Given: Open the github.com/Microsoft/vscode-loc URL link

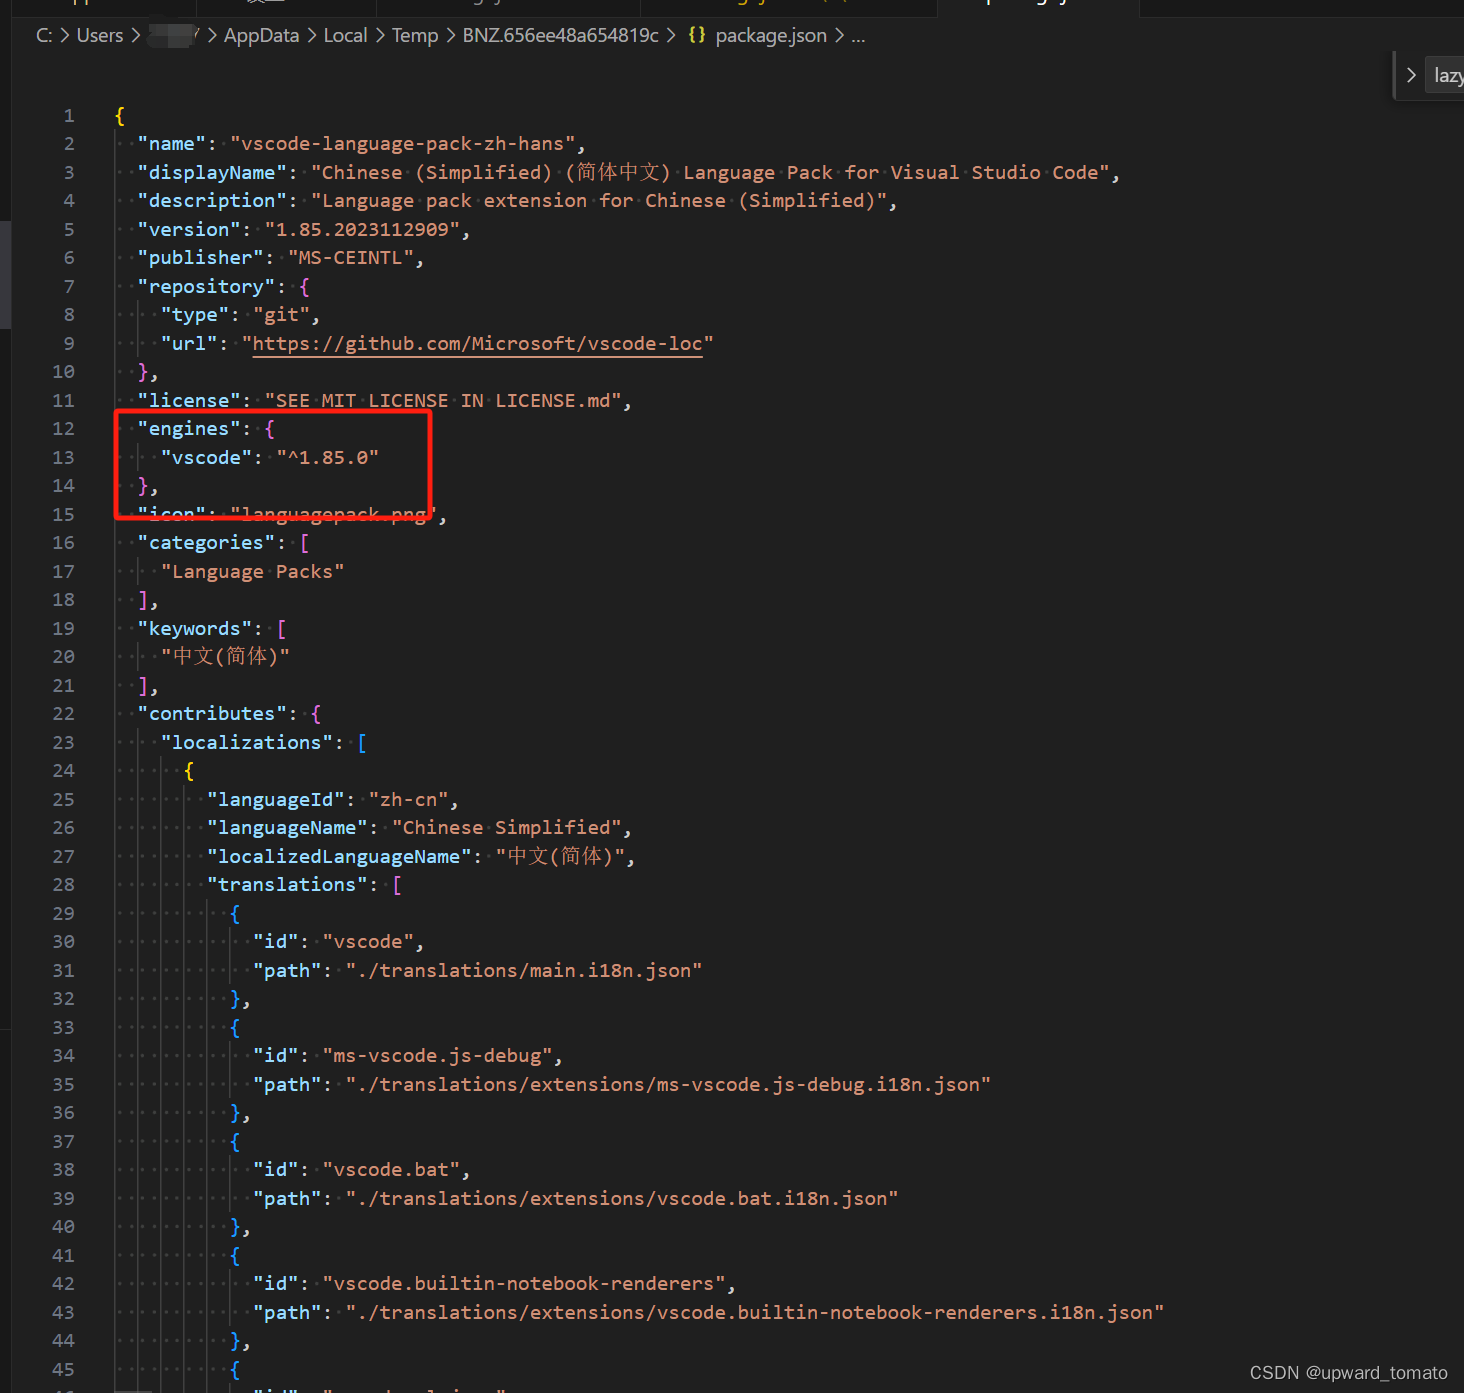Looking at the screenshot, I should (x=478, y=343).
